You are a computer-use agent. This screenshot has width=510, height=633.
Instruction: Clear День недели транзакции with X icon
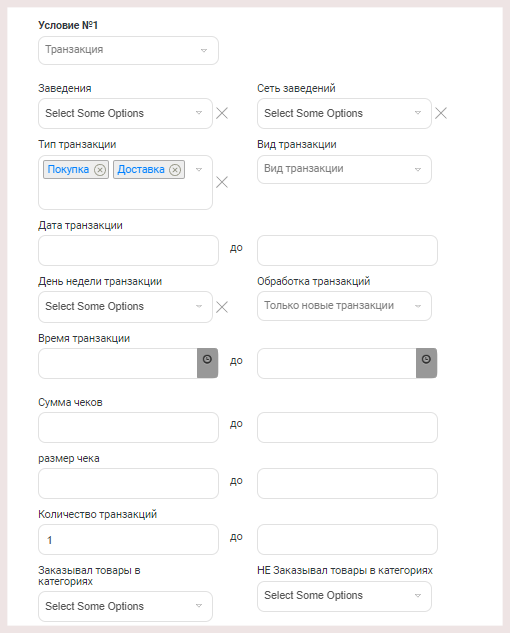pos(222,307)
